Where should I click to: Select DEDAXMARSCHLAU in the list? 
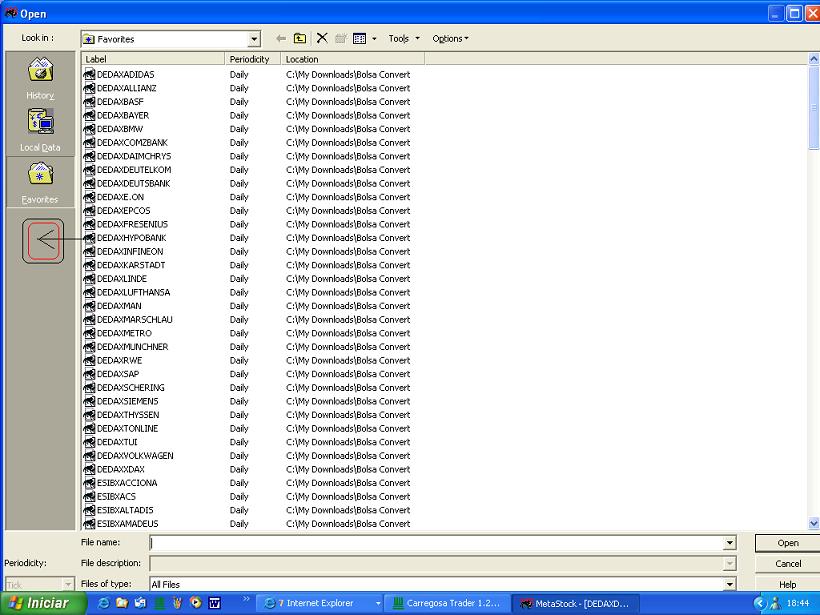(134, 319)
